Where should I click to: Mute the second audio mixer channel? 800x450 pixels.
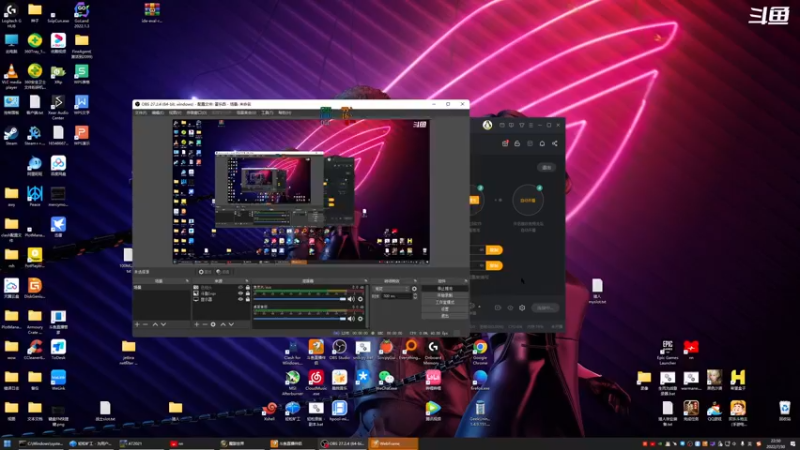(x=351, y=319)
